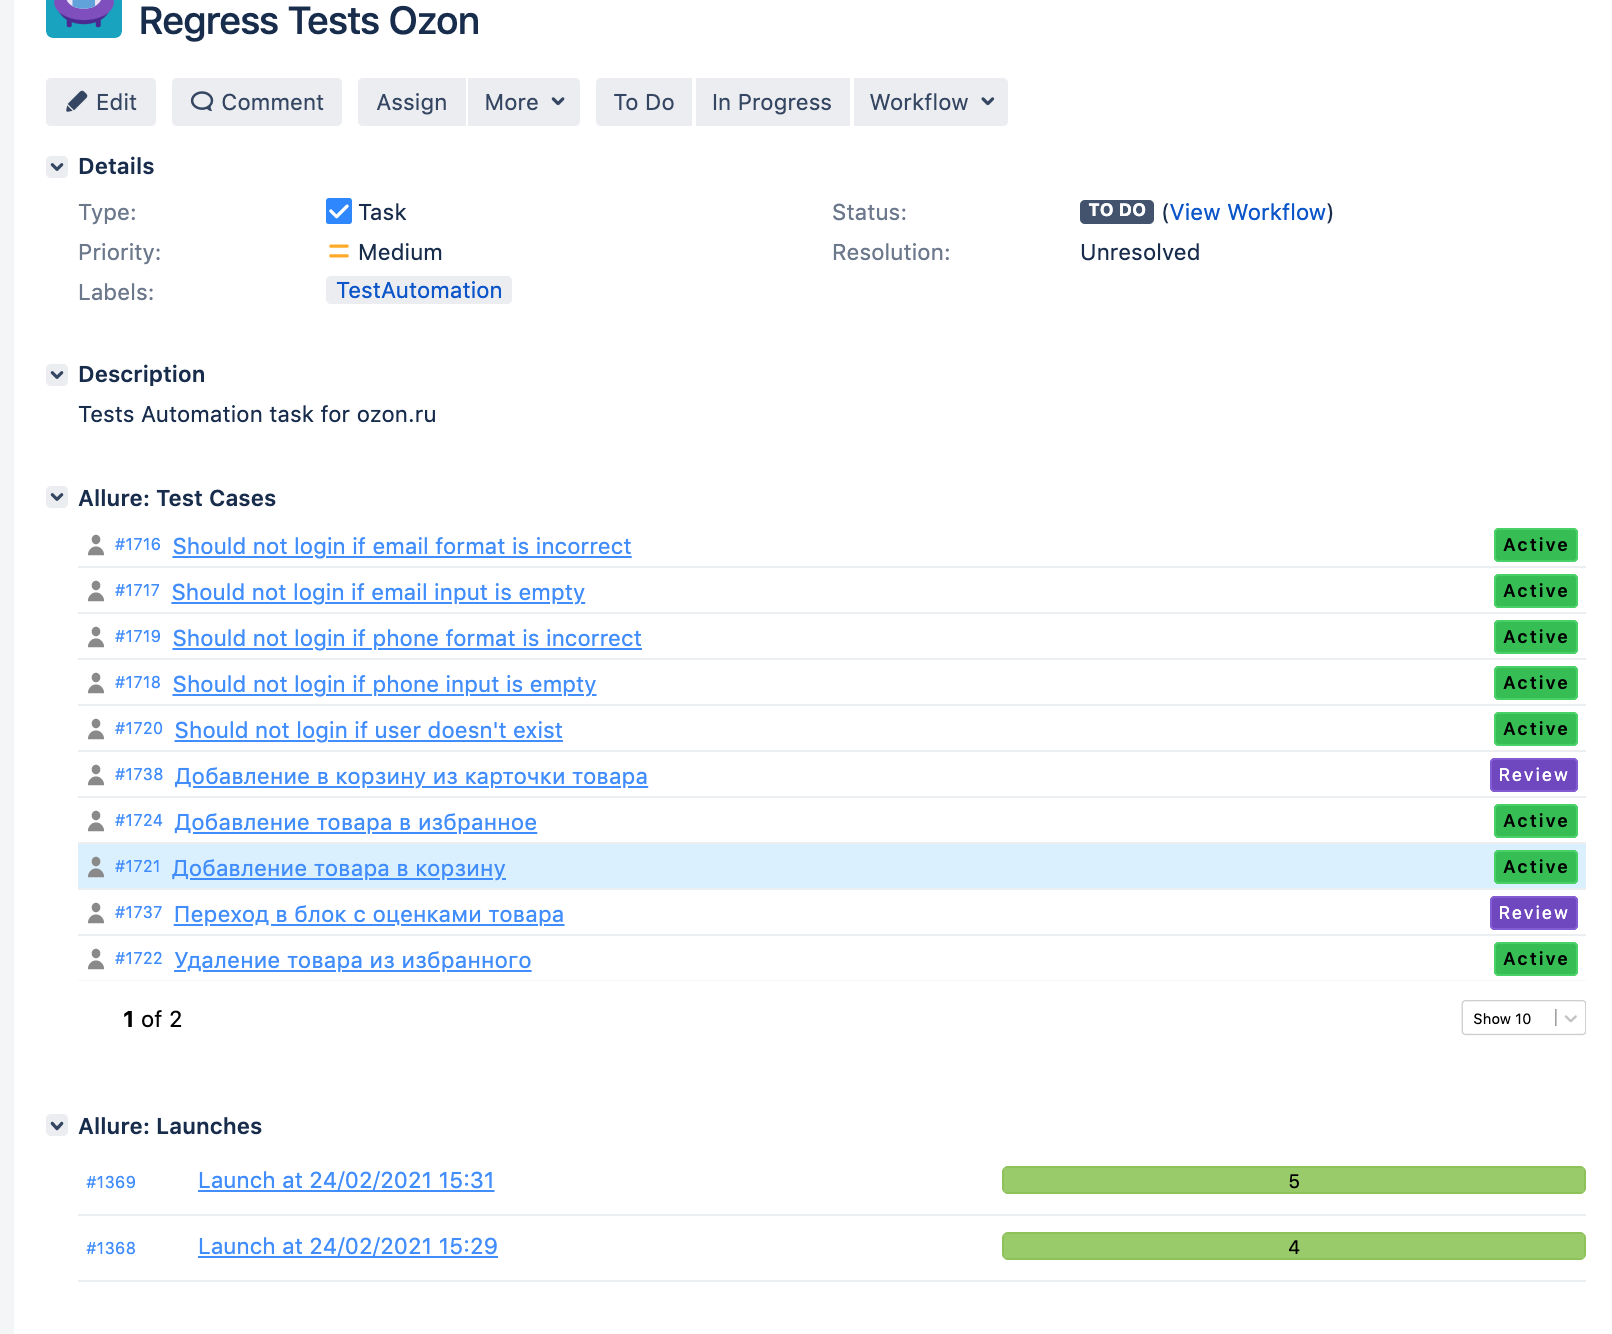The width and height of the screenshot is (1612, 1334).
Task: Open the View Workflow link
Action: (1248, 212)
